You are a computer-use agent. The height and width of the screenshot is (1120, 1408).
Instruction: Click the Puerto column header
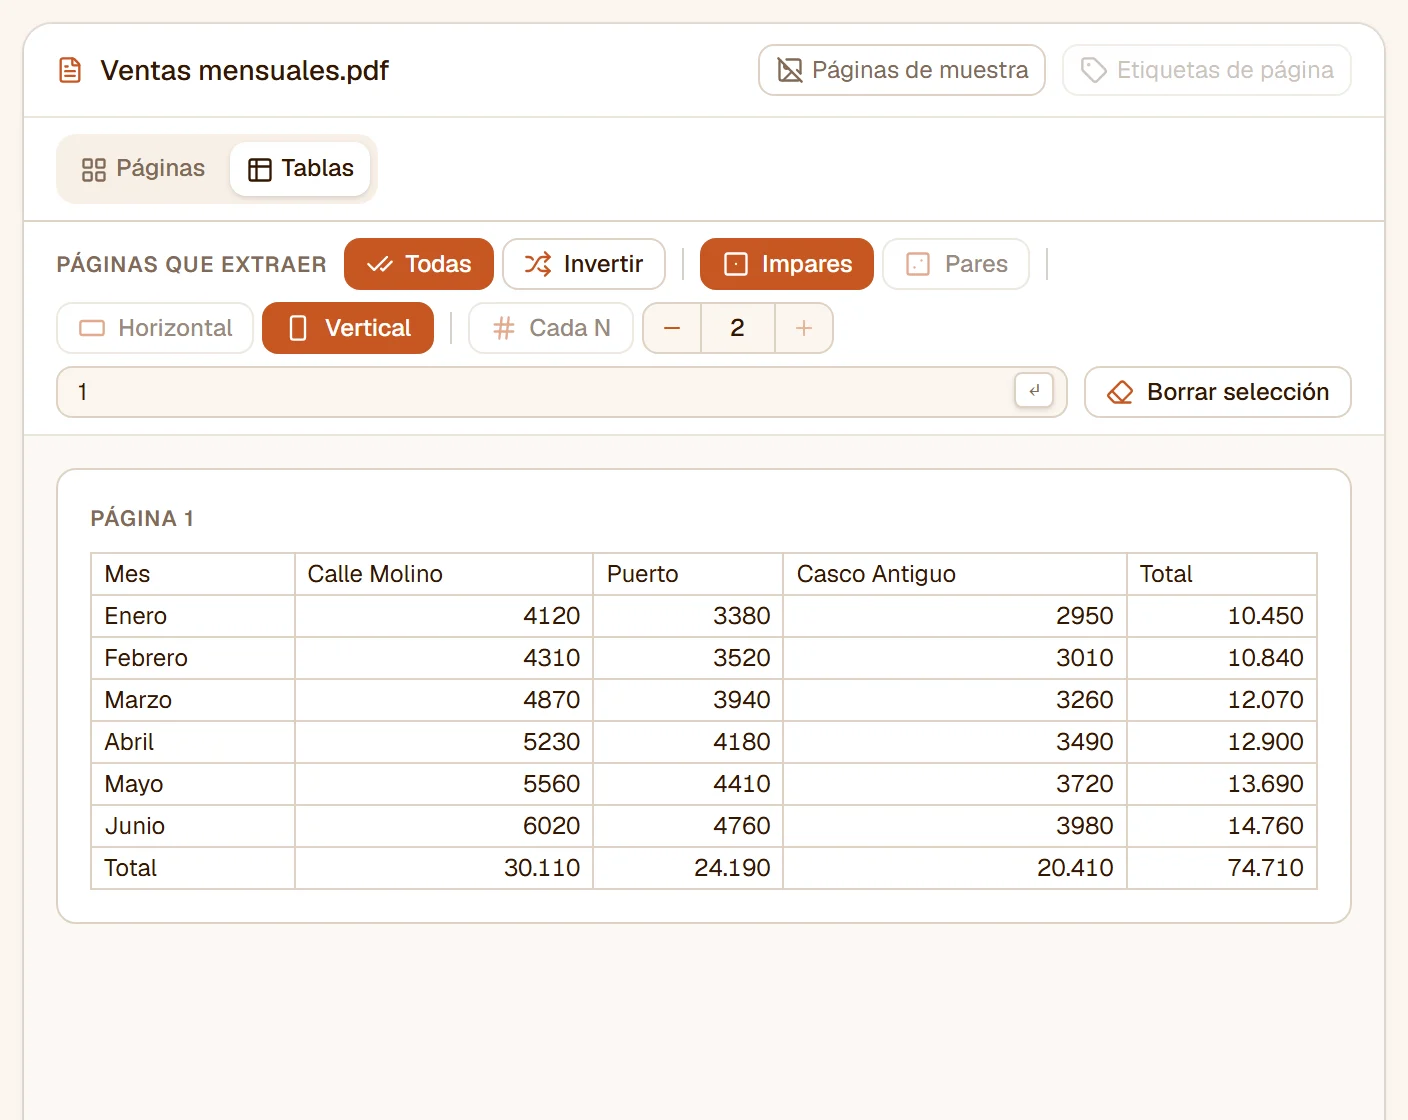688,574
